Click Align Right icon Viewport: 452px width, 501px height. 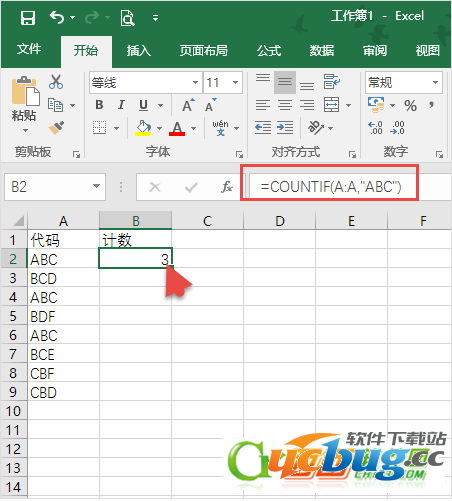tap(307, 105)
